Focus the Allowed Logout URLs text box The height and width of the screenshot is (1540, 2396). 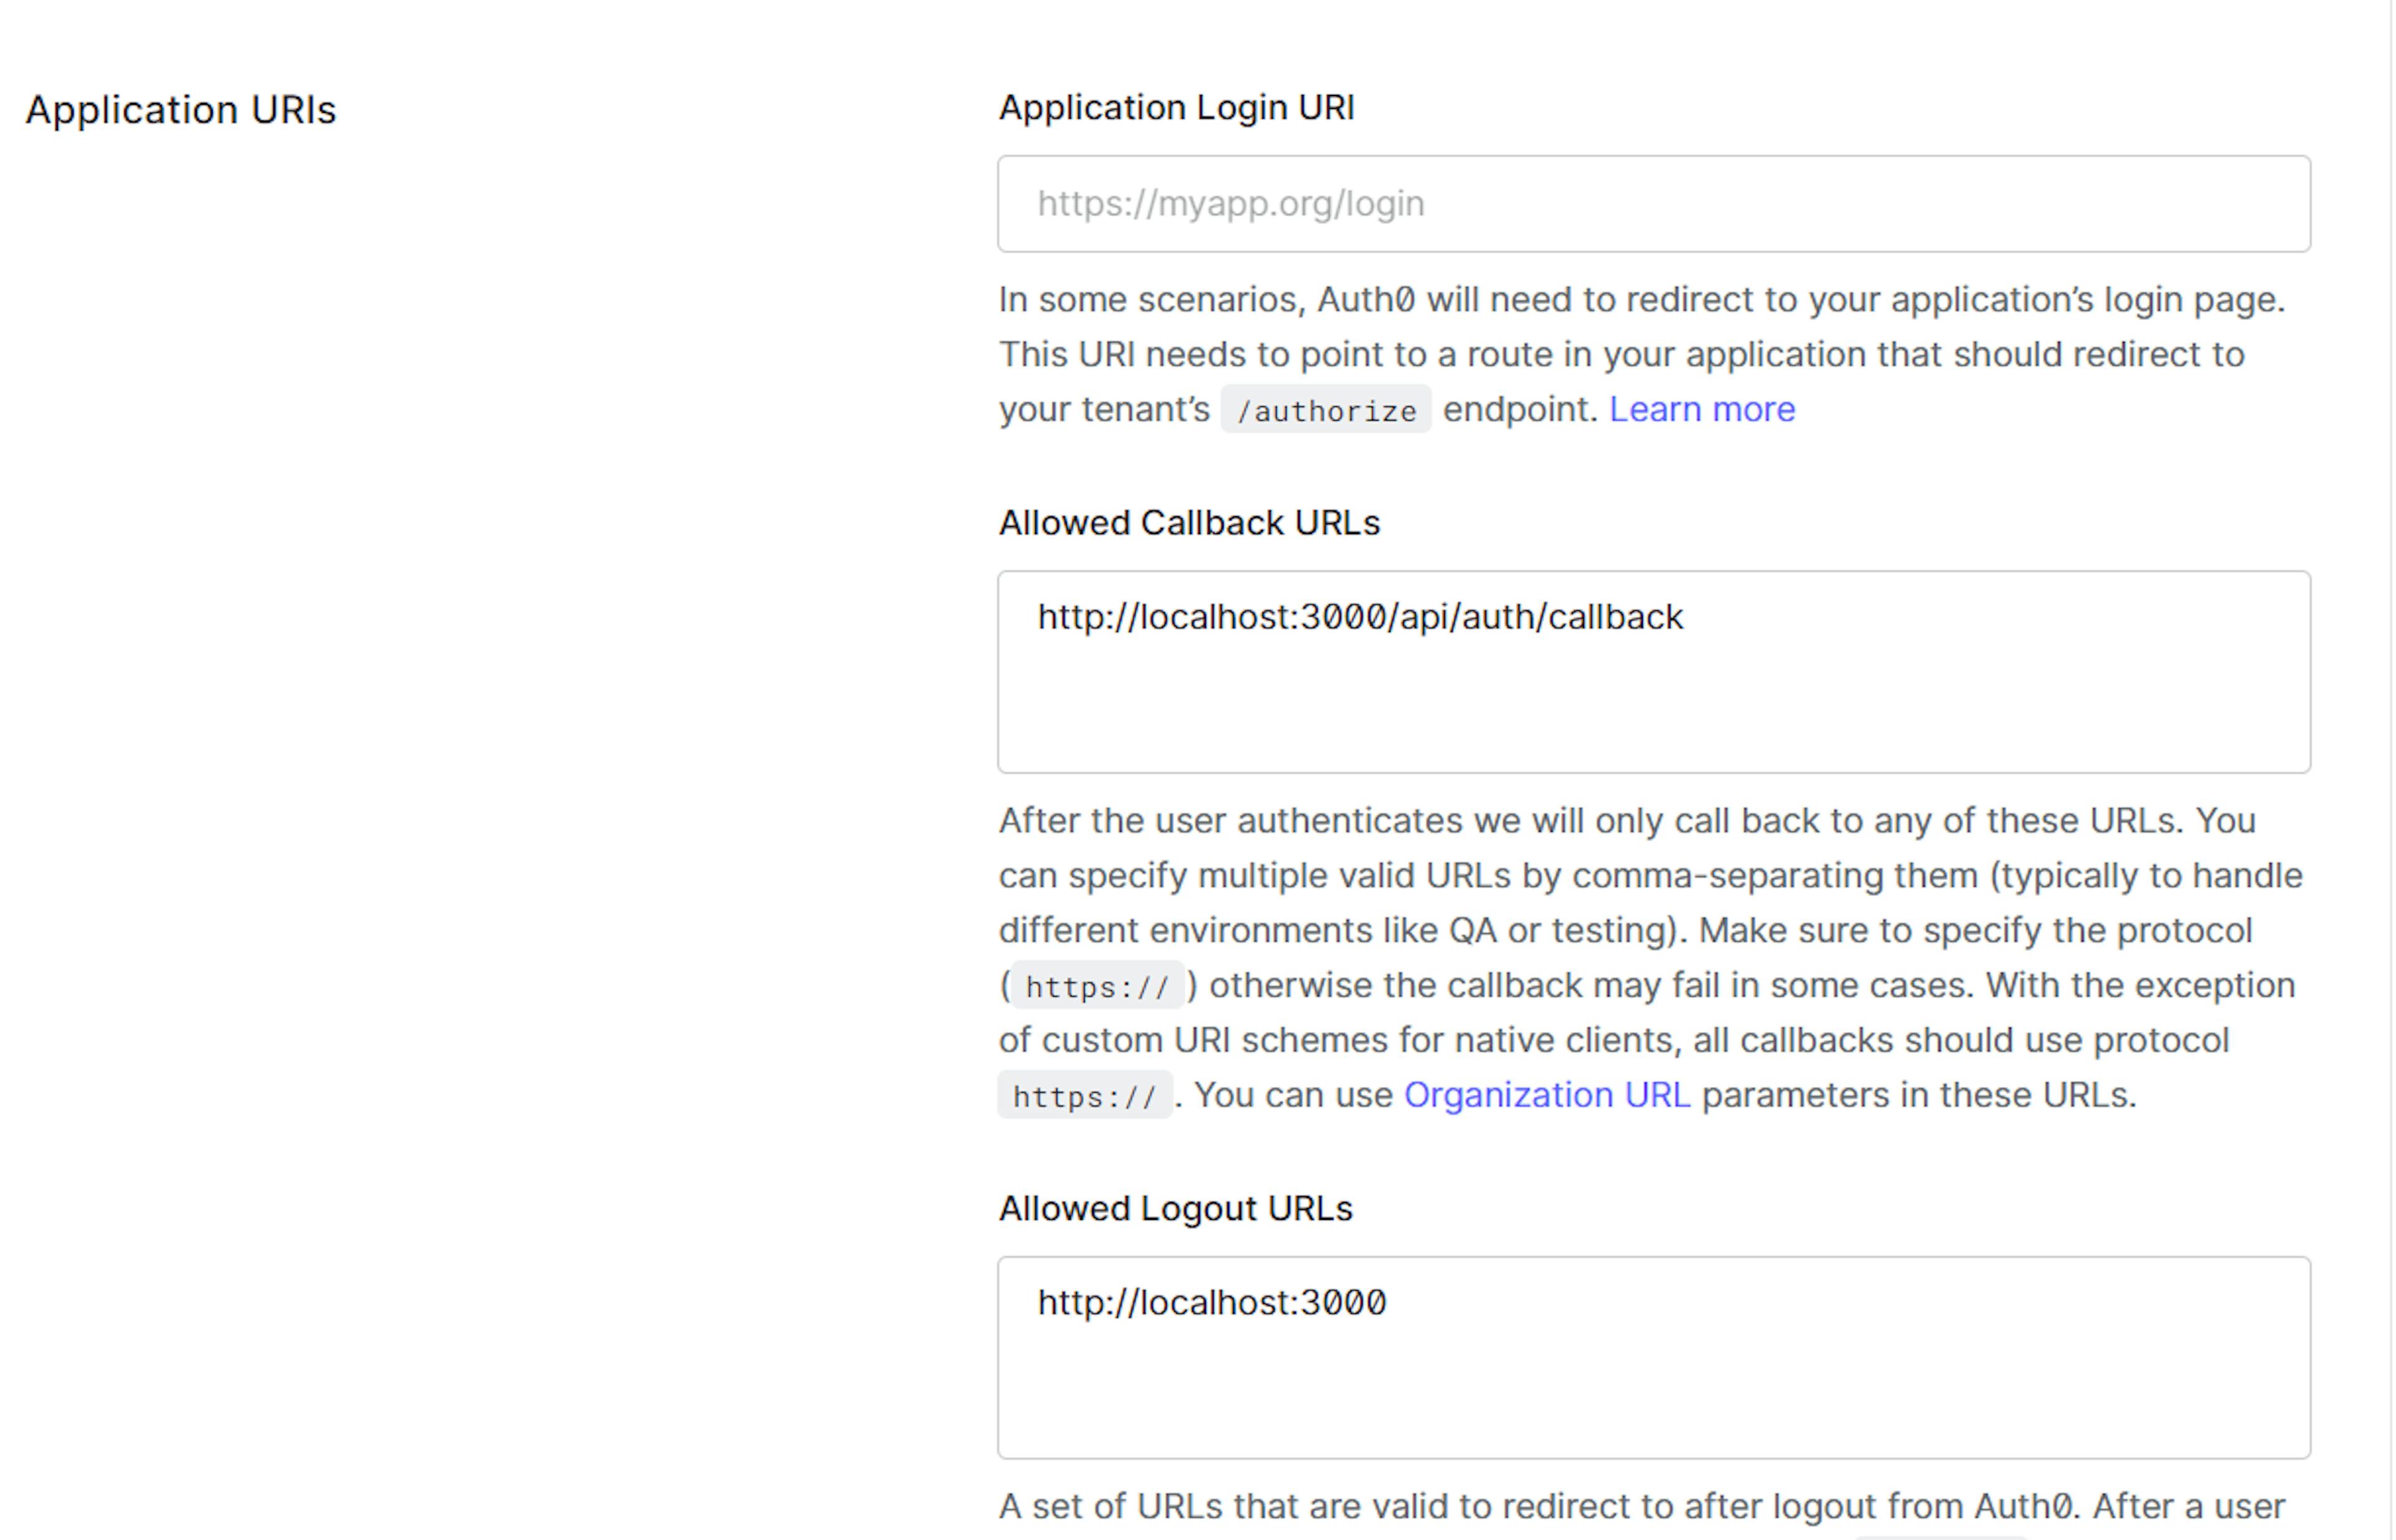[x=1653, y=1375]
